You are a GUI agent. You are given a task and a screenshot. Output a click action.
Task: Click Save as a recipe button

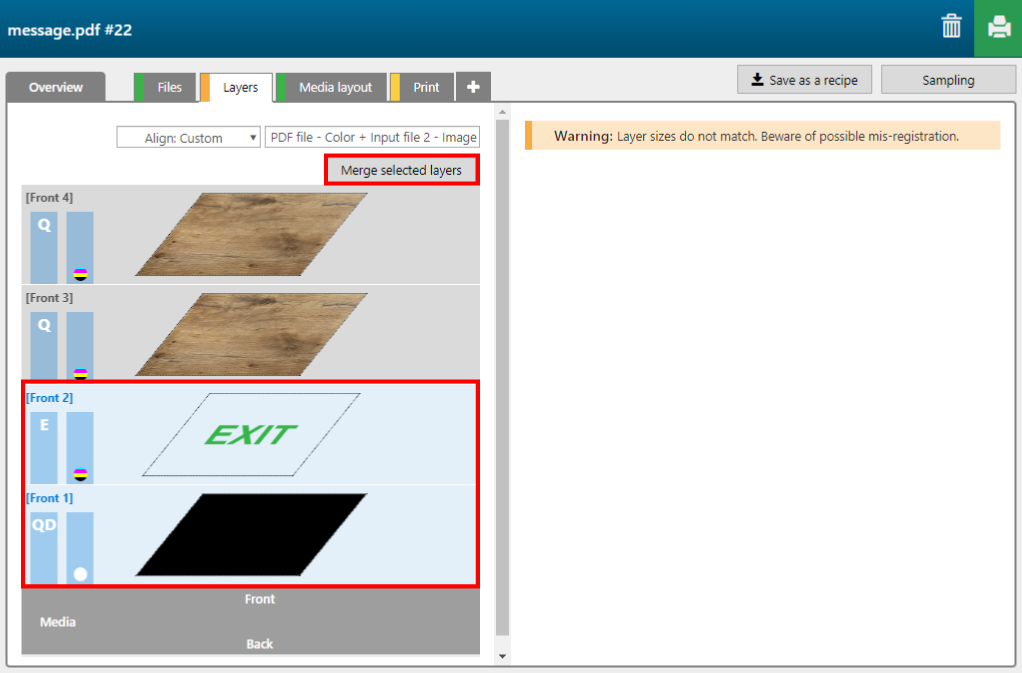pyautogui.click(x=804, y=80)
